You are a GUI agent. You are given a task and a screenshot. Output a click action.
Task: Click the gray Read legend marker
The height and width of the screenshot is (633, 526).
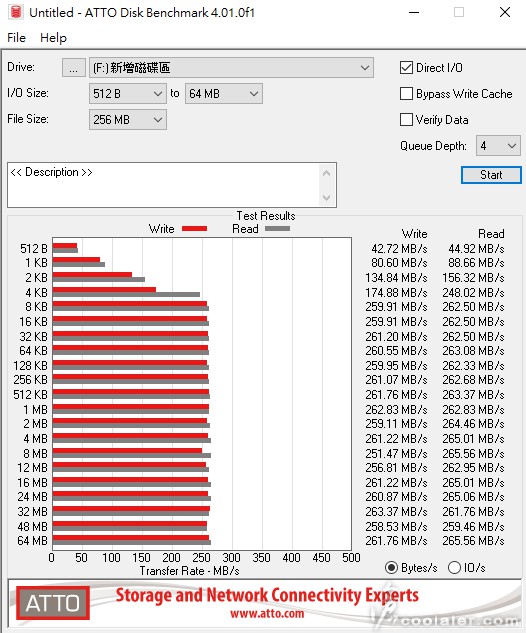point(277,229)
